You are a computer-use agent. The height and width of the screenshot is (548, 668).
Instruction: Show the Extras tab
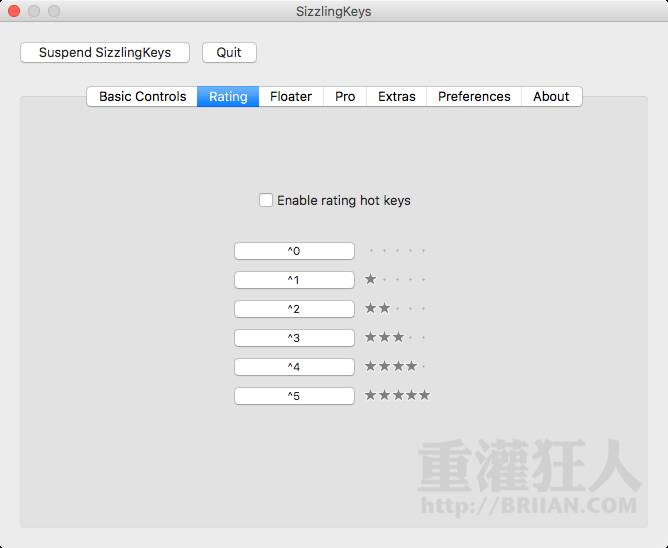coord(397,96)
